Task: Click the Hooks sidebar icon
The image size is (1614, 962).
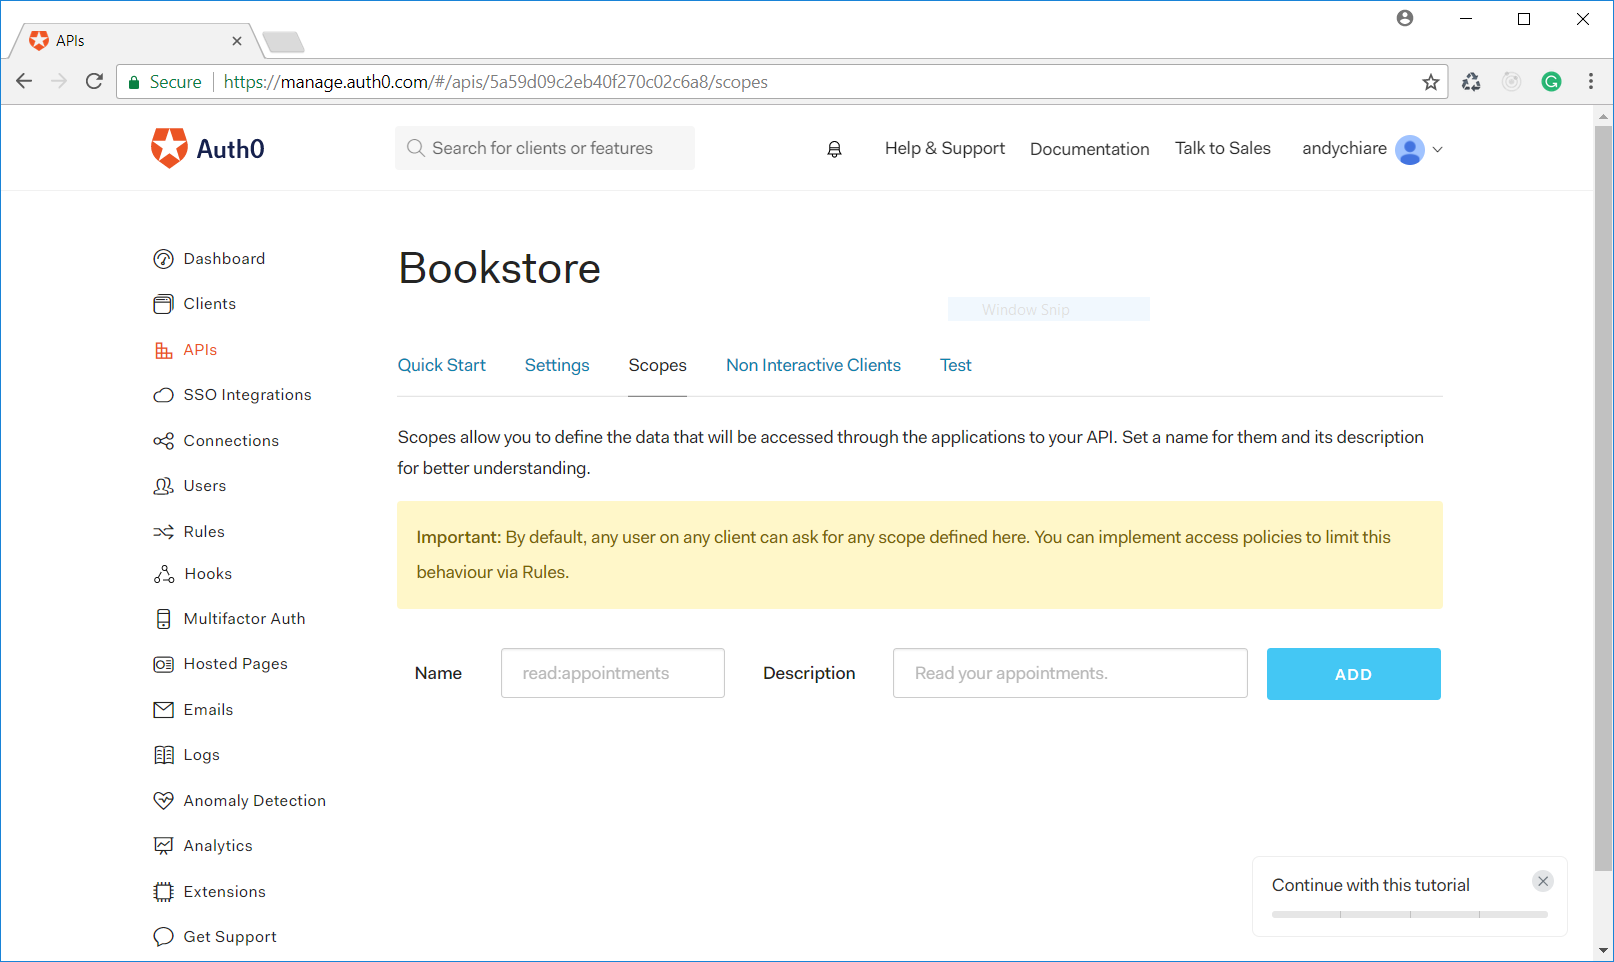Action: pyautogui.click(x=163, y=574)
